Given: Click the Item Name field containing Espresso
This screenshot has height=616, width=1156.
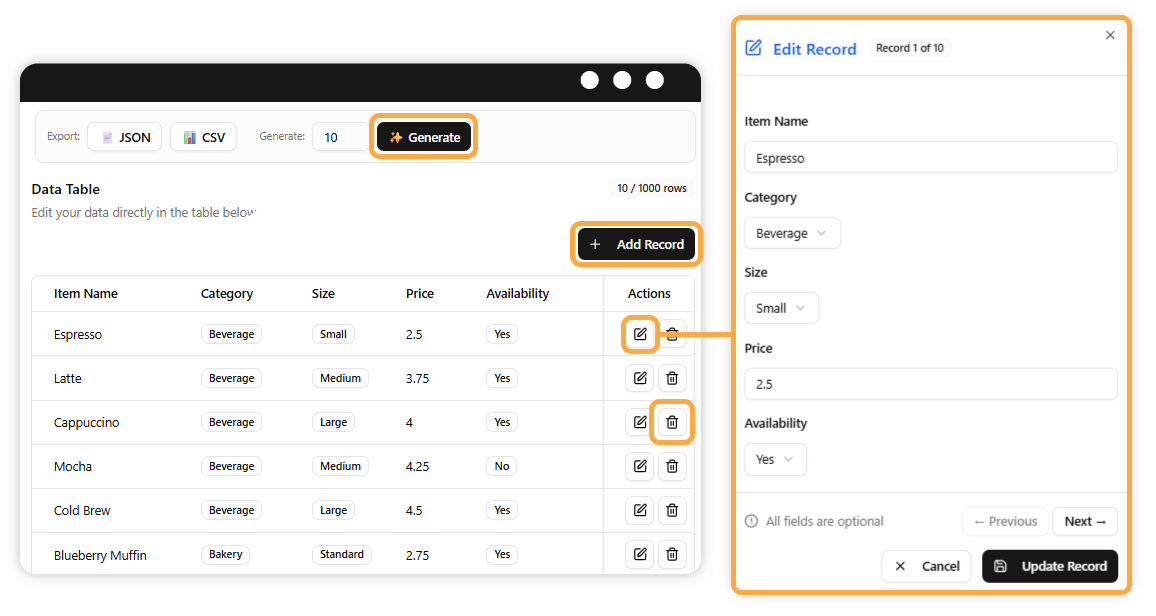Looking at the screenshot, I should [x=930, y=158].
